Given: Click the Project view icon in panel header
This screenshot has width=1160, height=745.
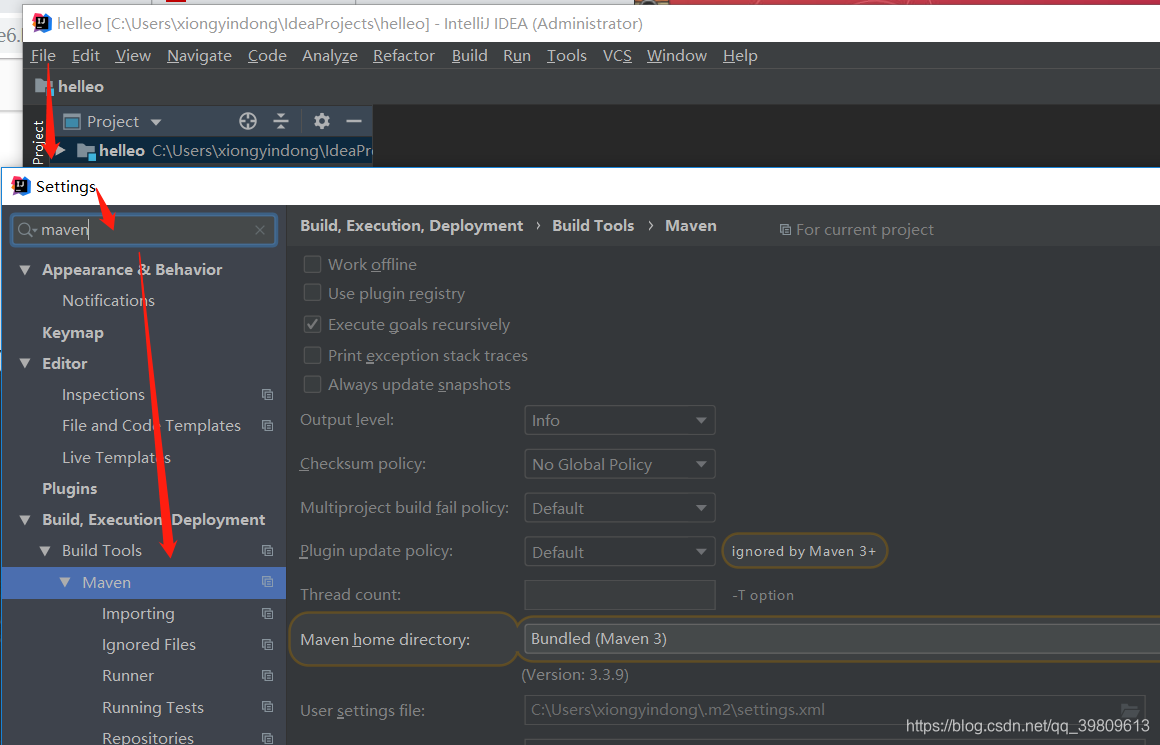Looking at the screenshot, I should [x=72, y=121].
